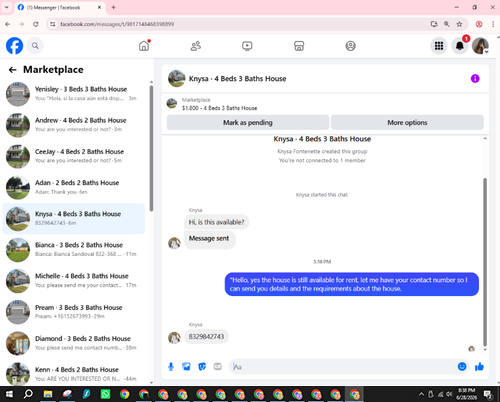This screenshot has height=402, width=500.
Task: Click the microphone voice clip icon
Action: [x=171, y=367]
